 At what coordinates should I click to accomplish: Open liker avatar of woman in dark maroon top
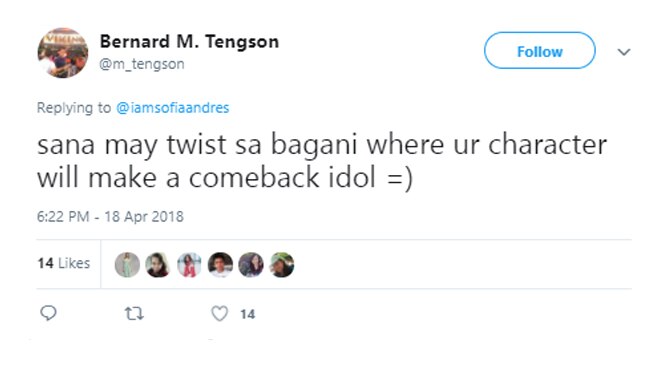(158, 265)
